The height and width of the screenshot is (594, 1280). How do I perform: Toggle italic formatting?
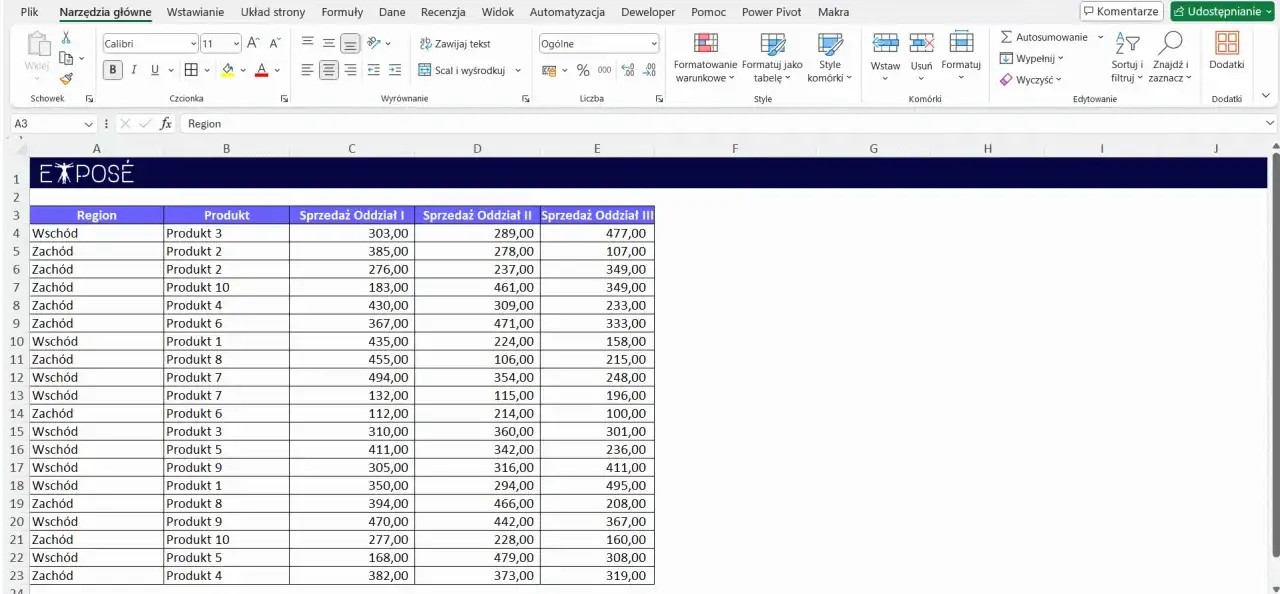pos(133,70)
